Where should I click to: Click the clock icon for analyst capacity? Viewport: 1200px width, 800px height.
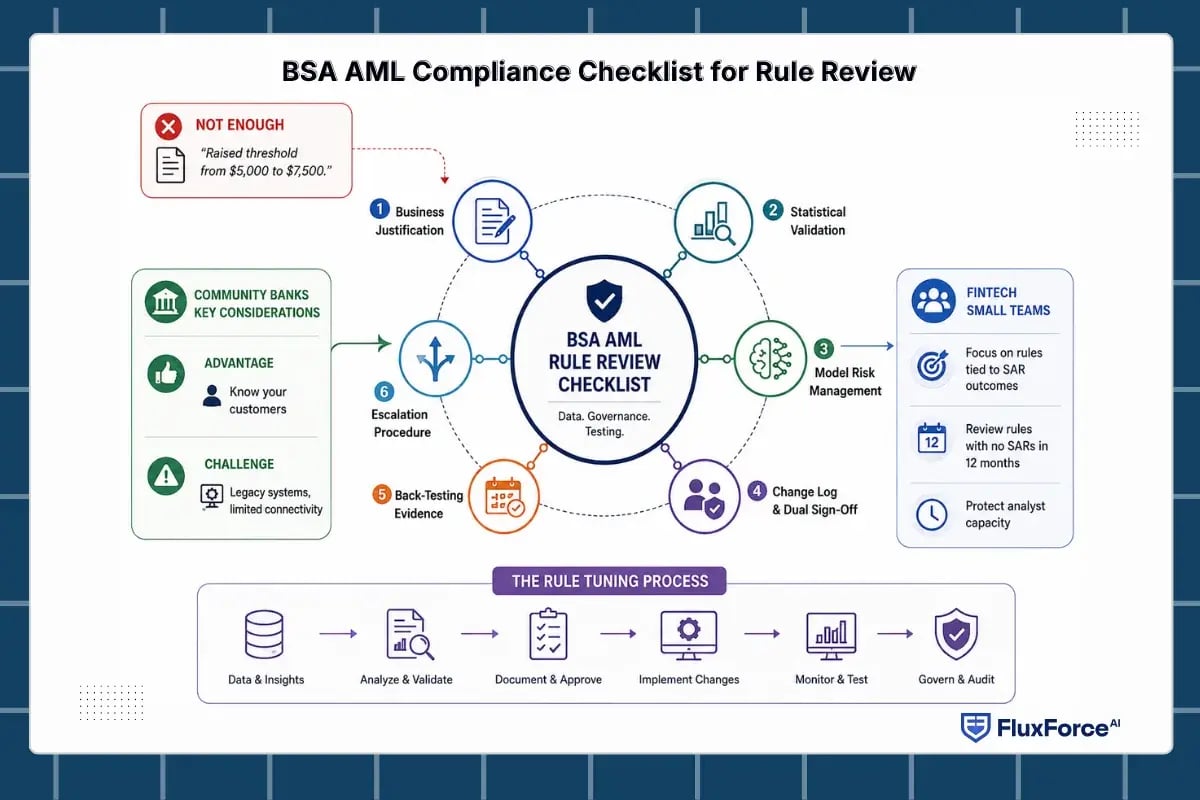(932, 514)
